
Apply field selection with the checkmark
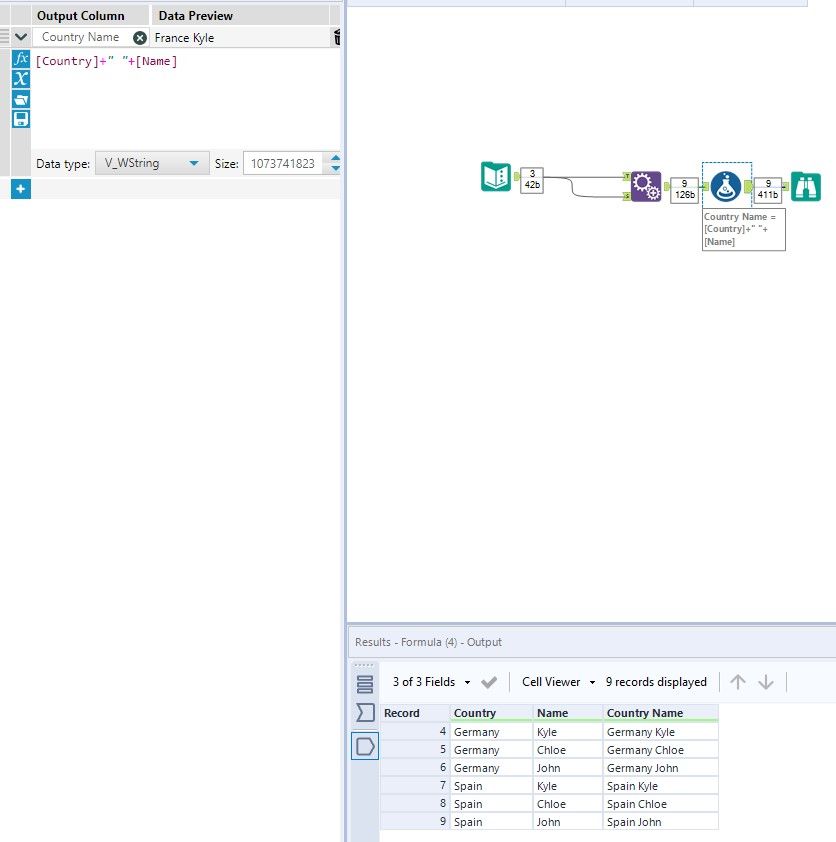[489, 683]
